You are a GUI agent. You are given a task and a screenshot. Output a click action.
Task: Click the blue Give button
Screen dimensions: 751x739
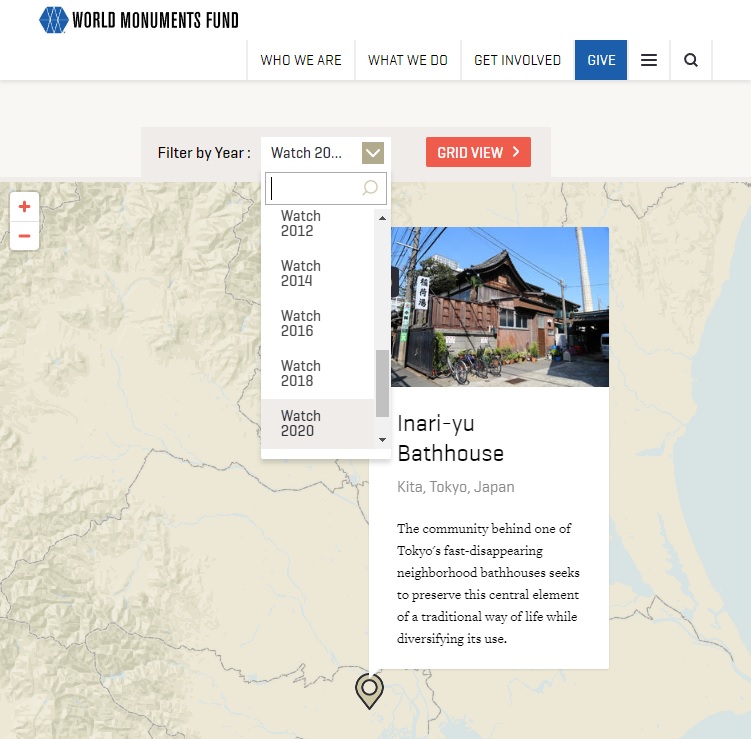tap(601, 60)
